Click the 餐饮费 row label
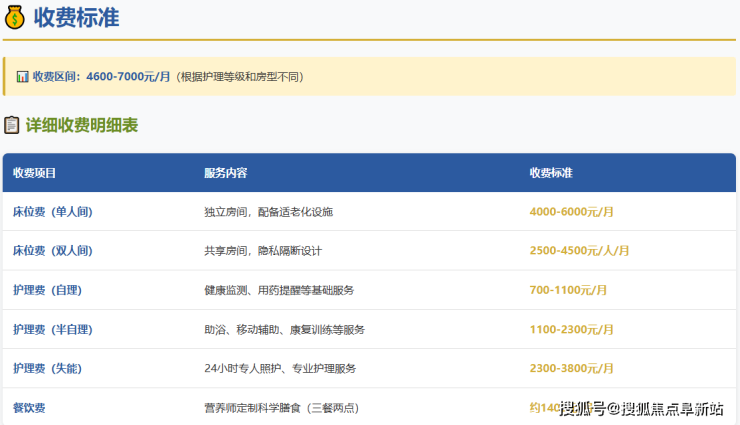The width and height of the screenshot is (740, 425). coord(29,407)
